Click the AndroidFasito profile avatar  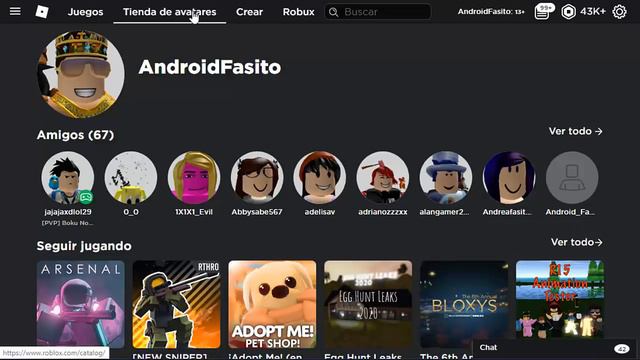tap(81, 75)
